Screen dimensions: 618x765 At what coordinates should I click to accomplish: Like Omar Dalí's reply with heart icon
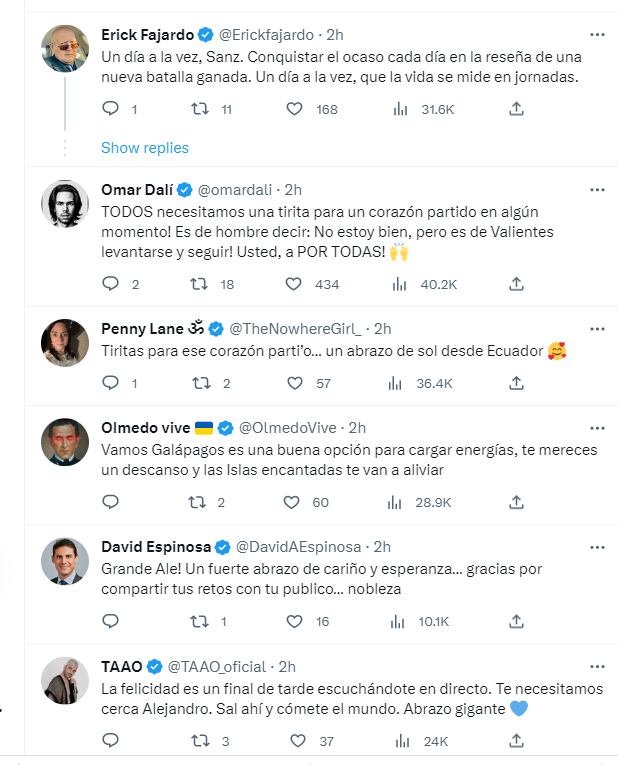[294, 284]
